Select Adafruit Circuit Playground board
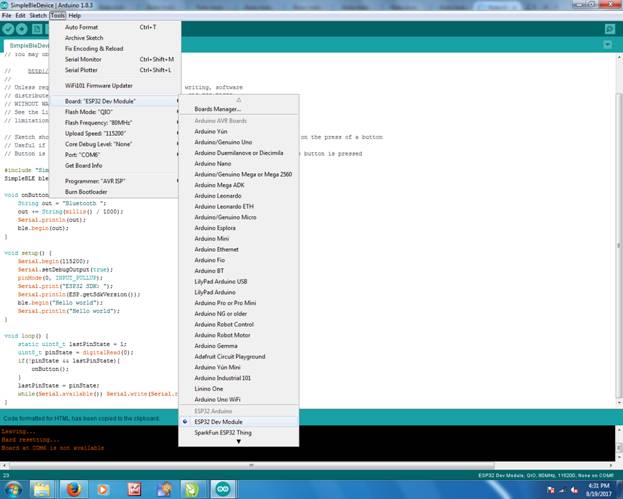 [238, 356]
